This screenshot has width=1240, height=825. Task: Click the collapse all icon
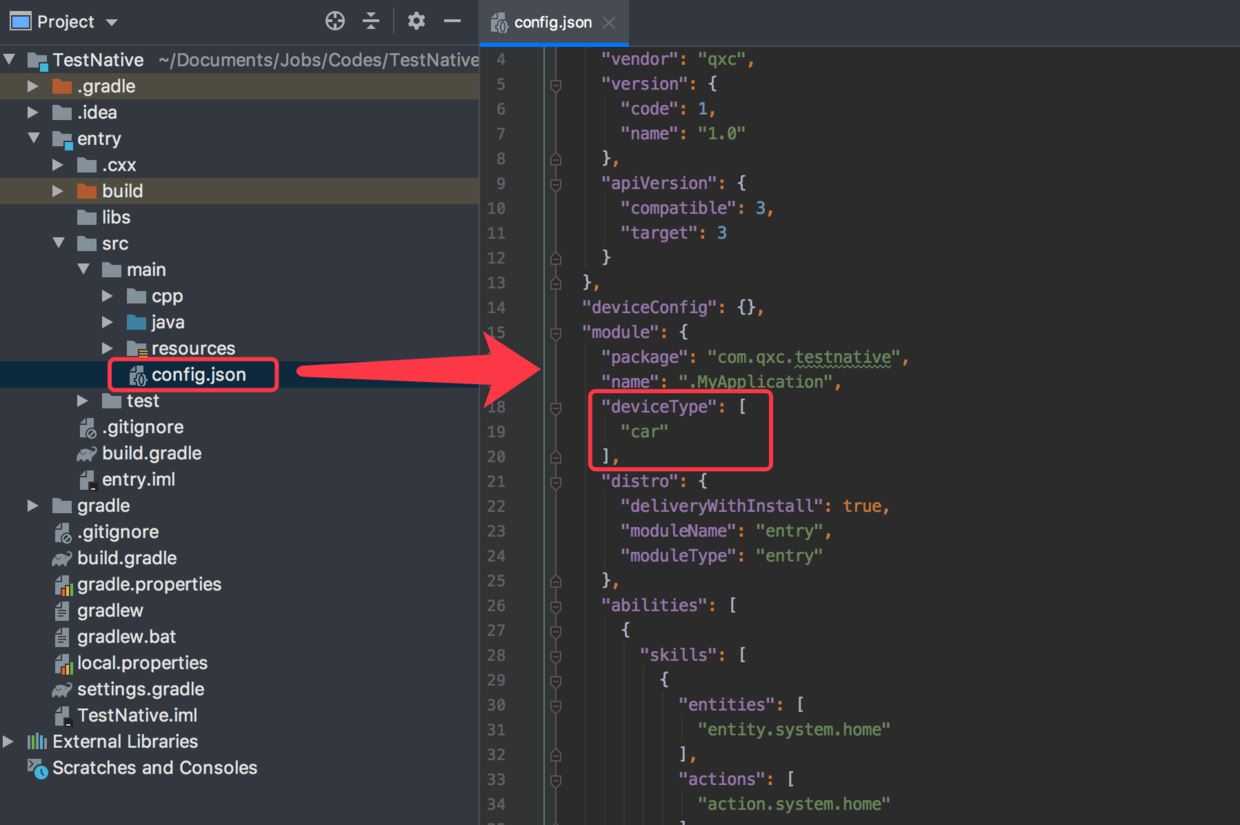371,21
